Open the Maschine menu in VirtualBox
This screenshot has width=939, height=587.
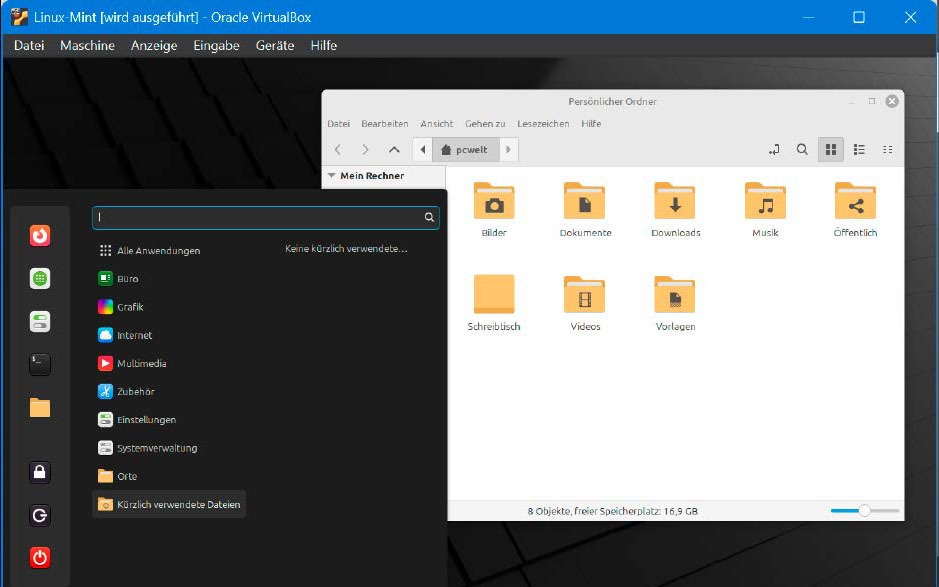coord(87,45)
